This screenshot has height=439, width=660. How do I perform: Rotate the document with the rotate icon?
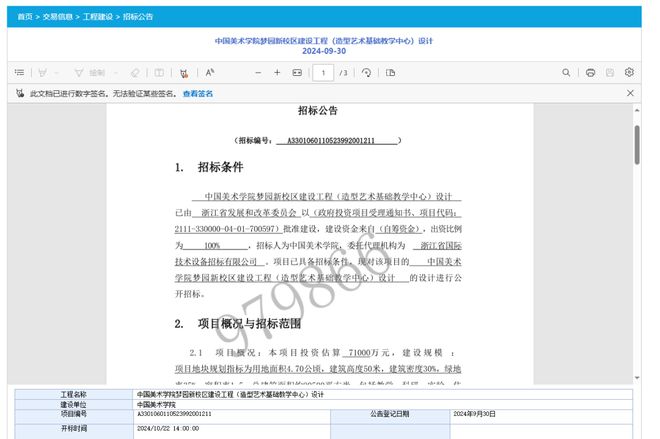click(x=366, y=73)
